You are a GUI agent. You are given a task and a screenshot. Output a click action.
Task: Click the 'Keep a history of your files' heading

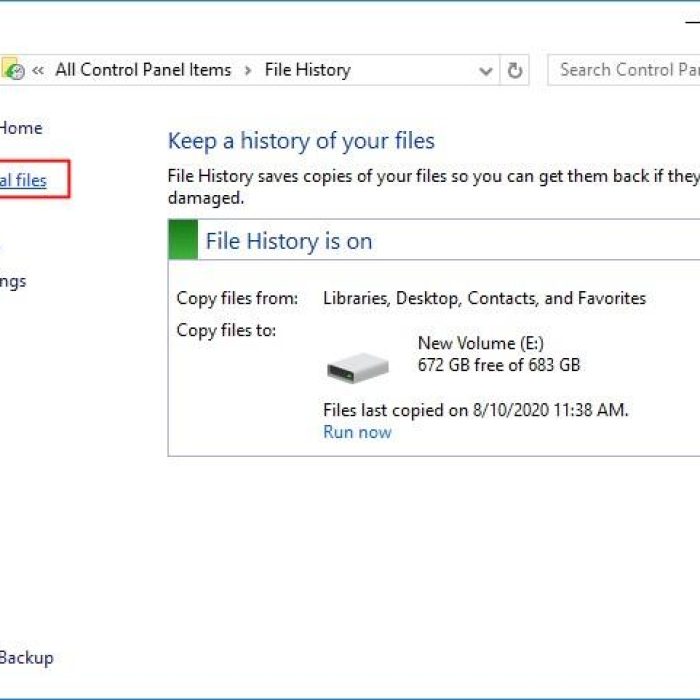pyautogui.click(x=301, y=141)
